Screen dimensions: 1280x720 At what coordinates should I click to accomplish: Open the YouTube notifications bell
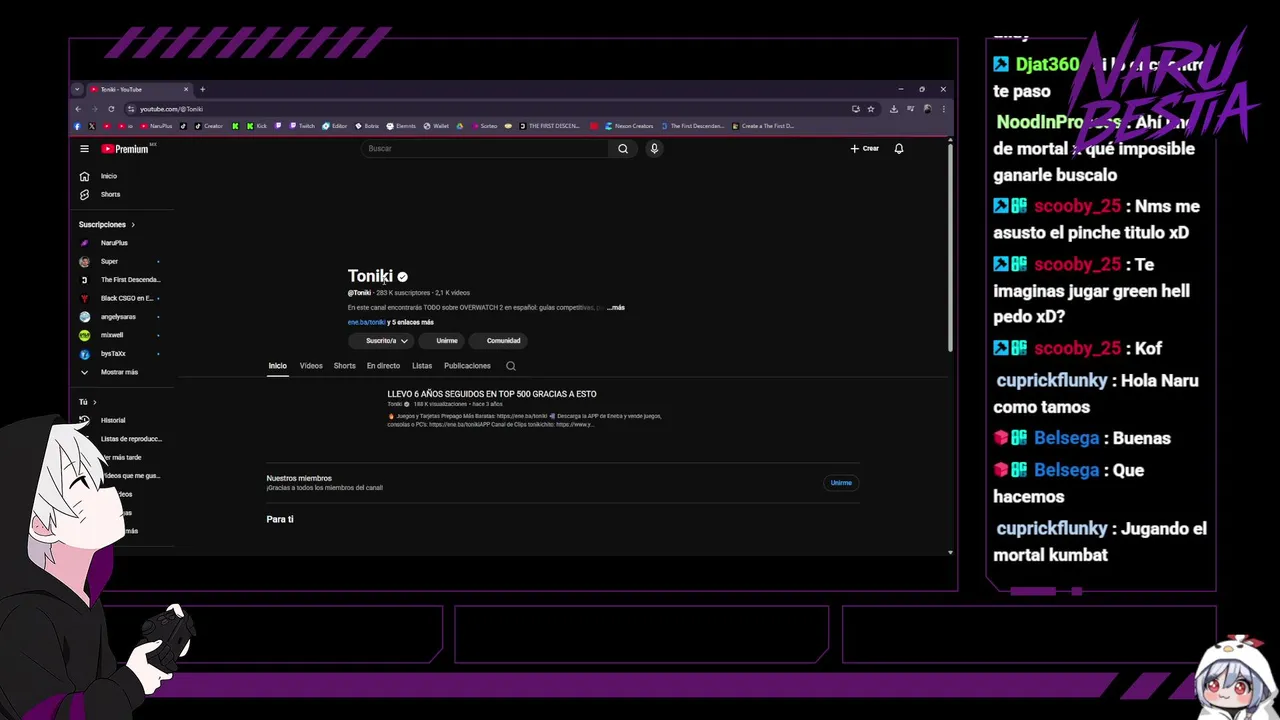click(899, 149)
